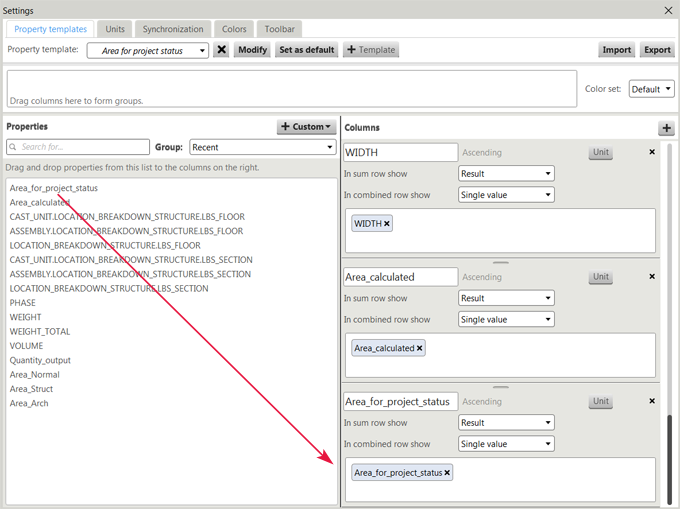The width and height of the screenshot is (680, 509).
Task: Click the property search field
Action: 78,147
